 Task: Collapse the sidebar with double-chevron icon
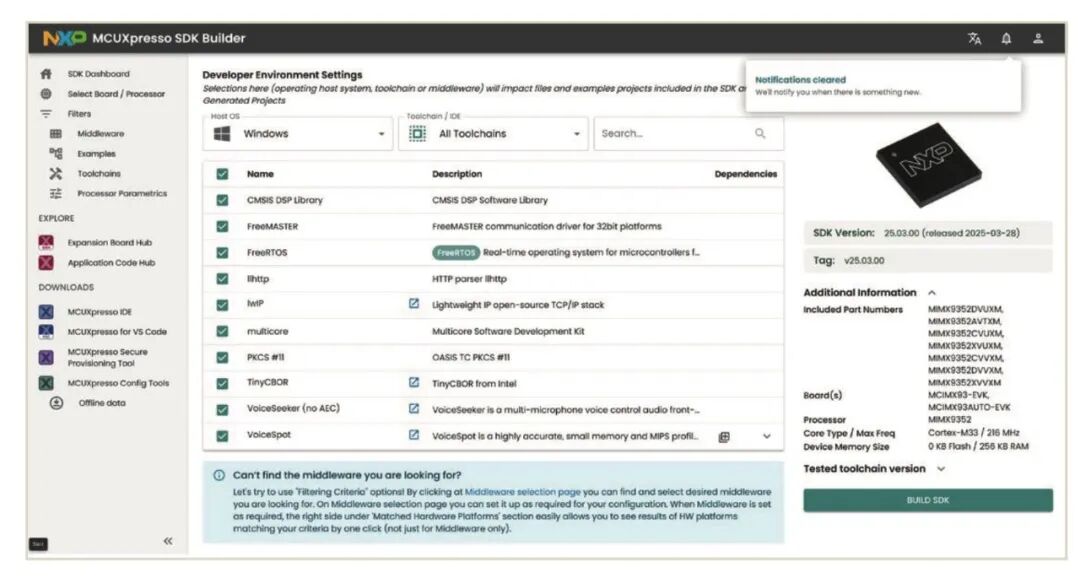pos(168,541)
